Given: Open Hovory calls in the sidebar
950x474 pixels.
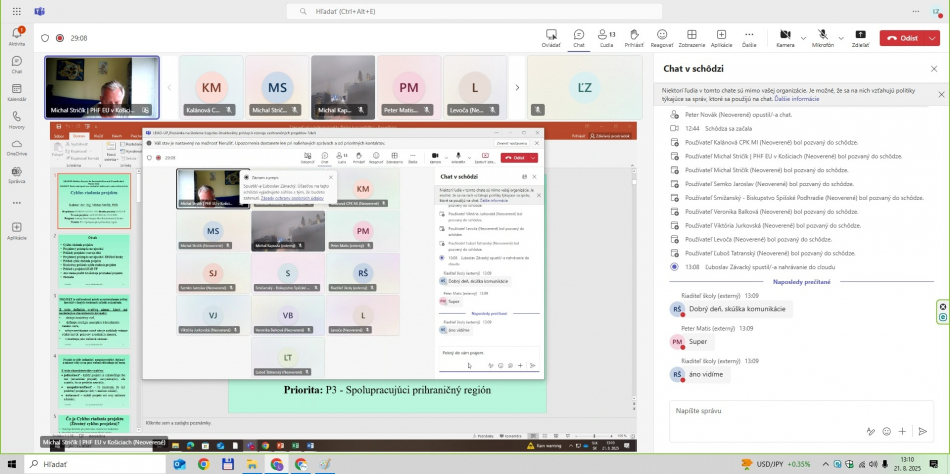Looking at the screenshot, I should [17, 120].
